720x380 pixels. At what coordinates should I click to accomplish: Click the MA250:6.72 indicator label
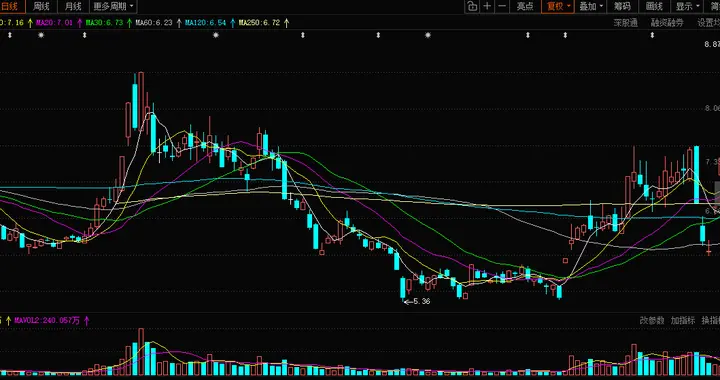(259, 22)
